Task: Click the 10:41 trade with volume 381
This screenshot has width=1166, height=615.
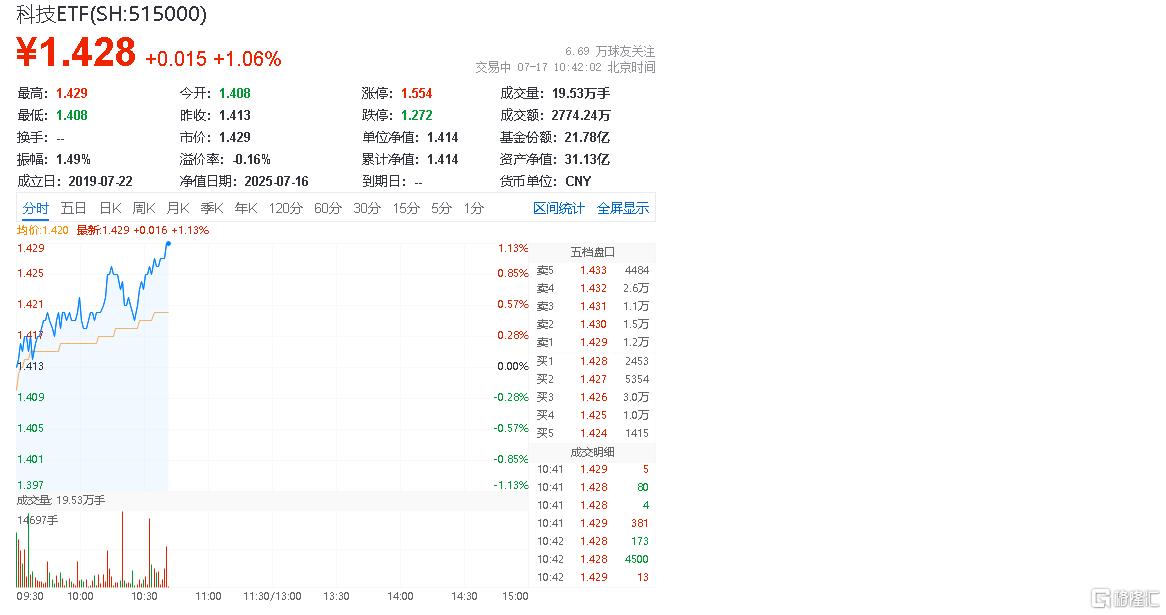Action: click(593, 523)
